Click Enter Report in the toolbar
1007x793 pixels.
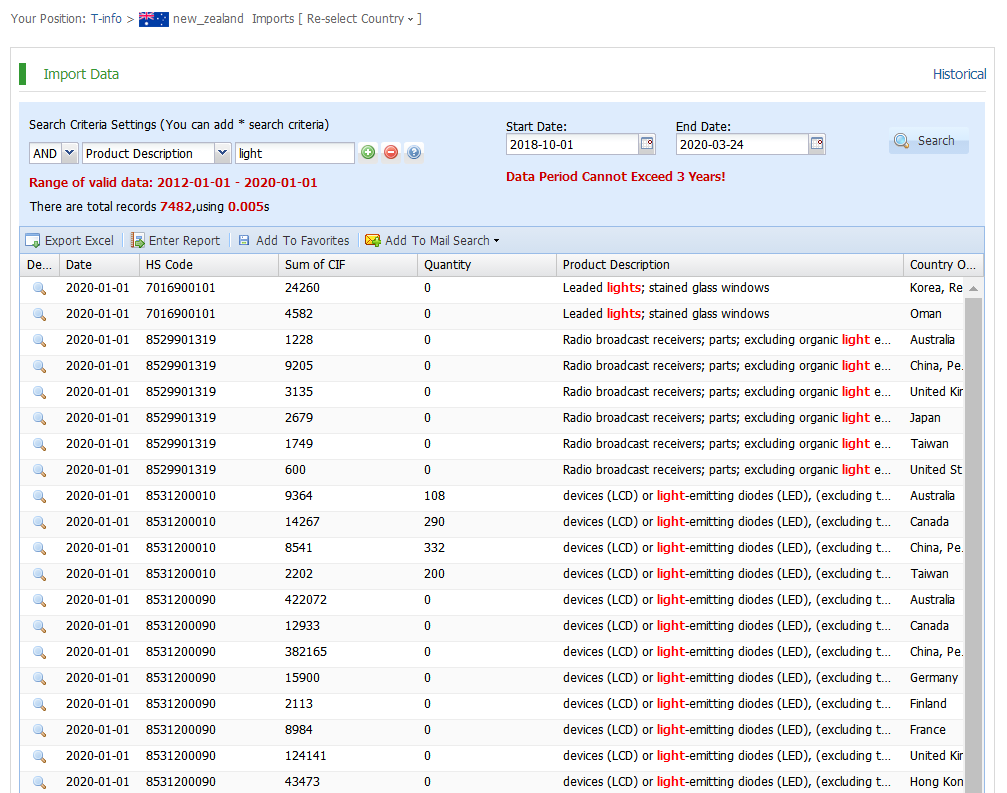click(176, 241)
